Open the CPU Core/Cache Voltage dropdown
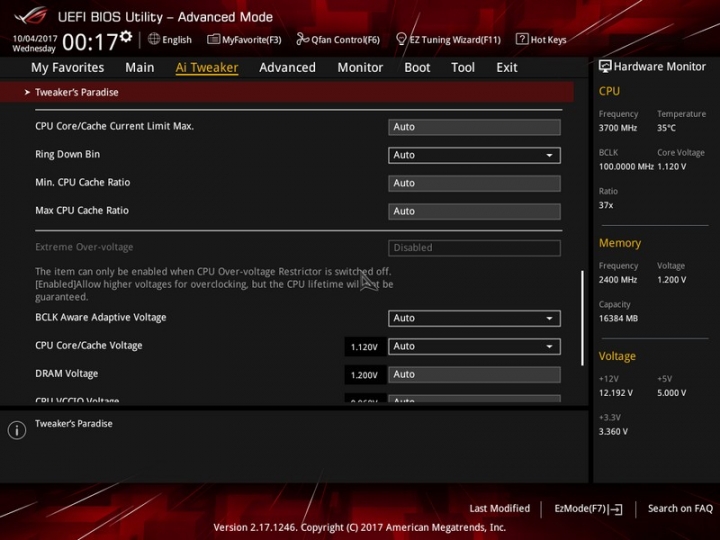Image resolution: width=720 pixels, height=540 pixels. click(474, 346)
